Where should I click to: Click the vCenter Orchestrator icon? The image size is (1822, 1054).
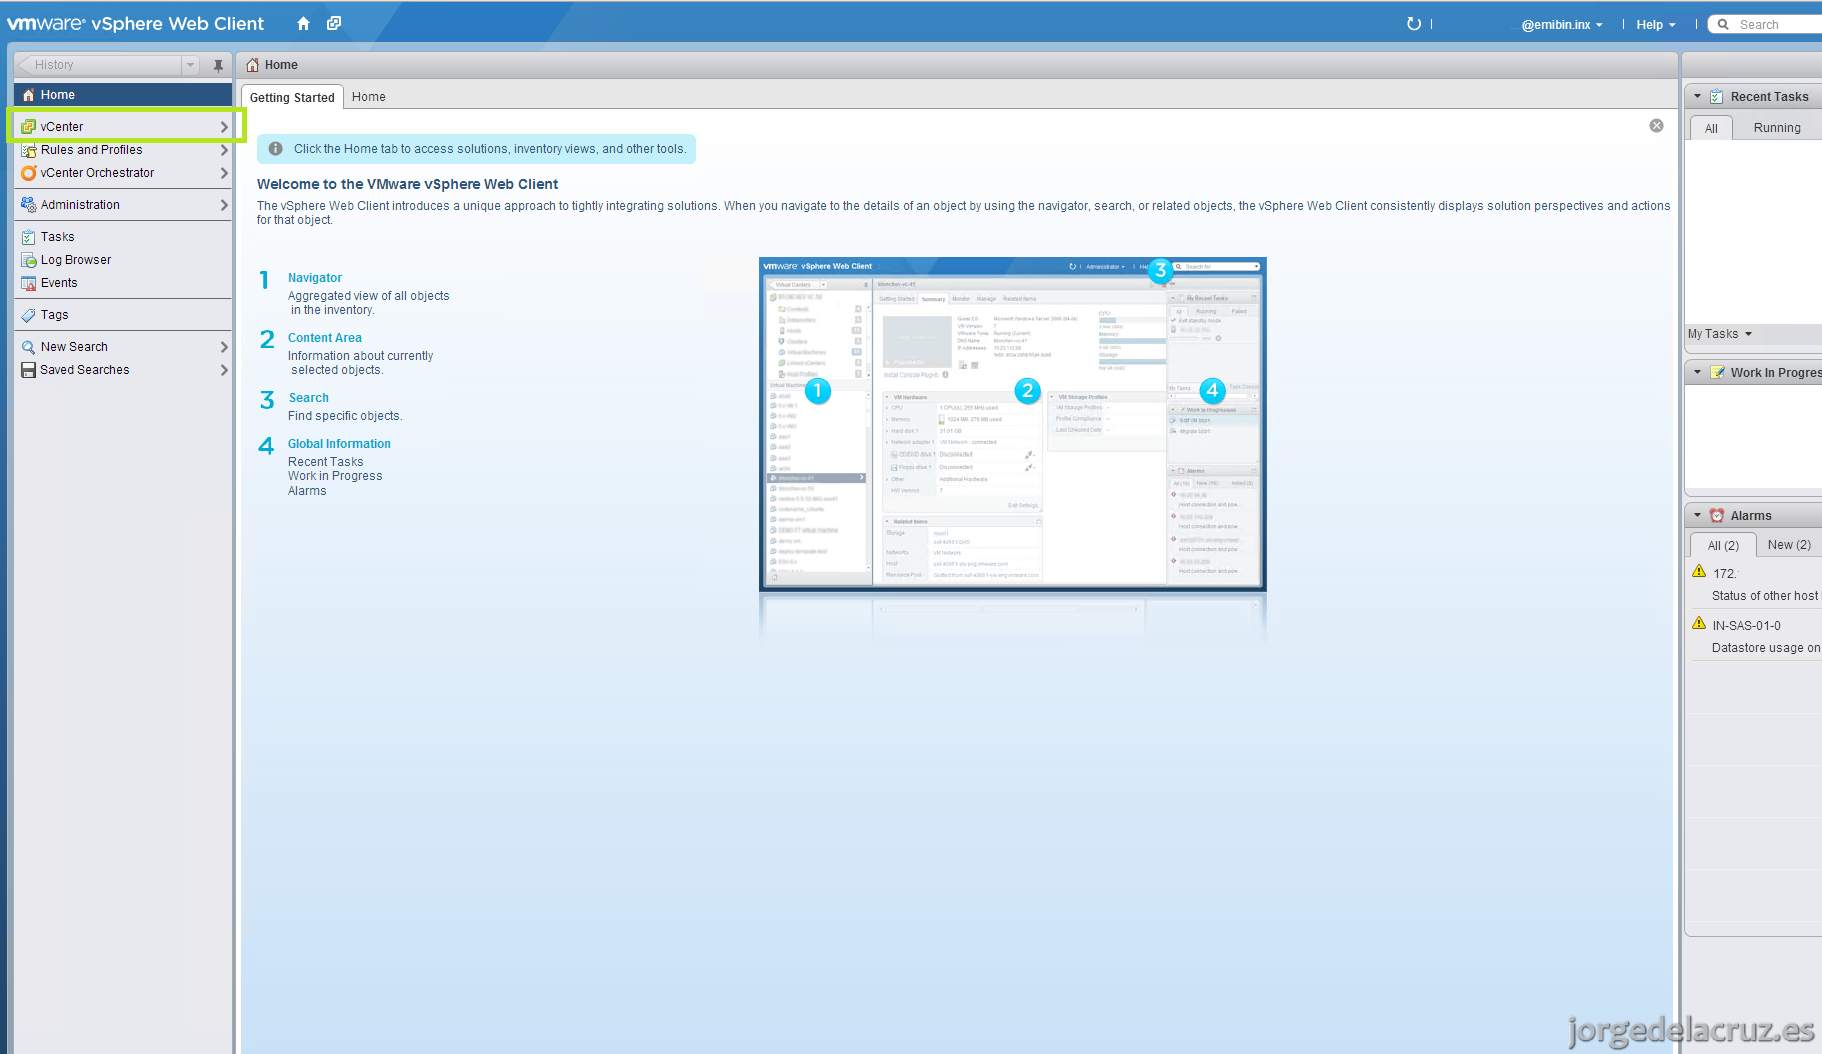28,173
